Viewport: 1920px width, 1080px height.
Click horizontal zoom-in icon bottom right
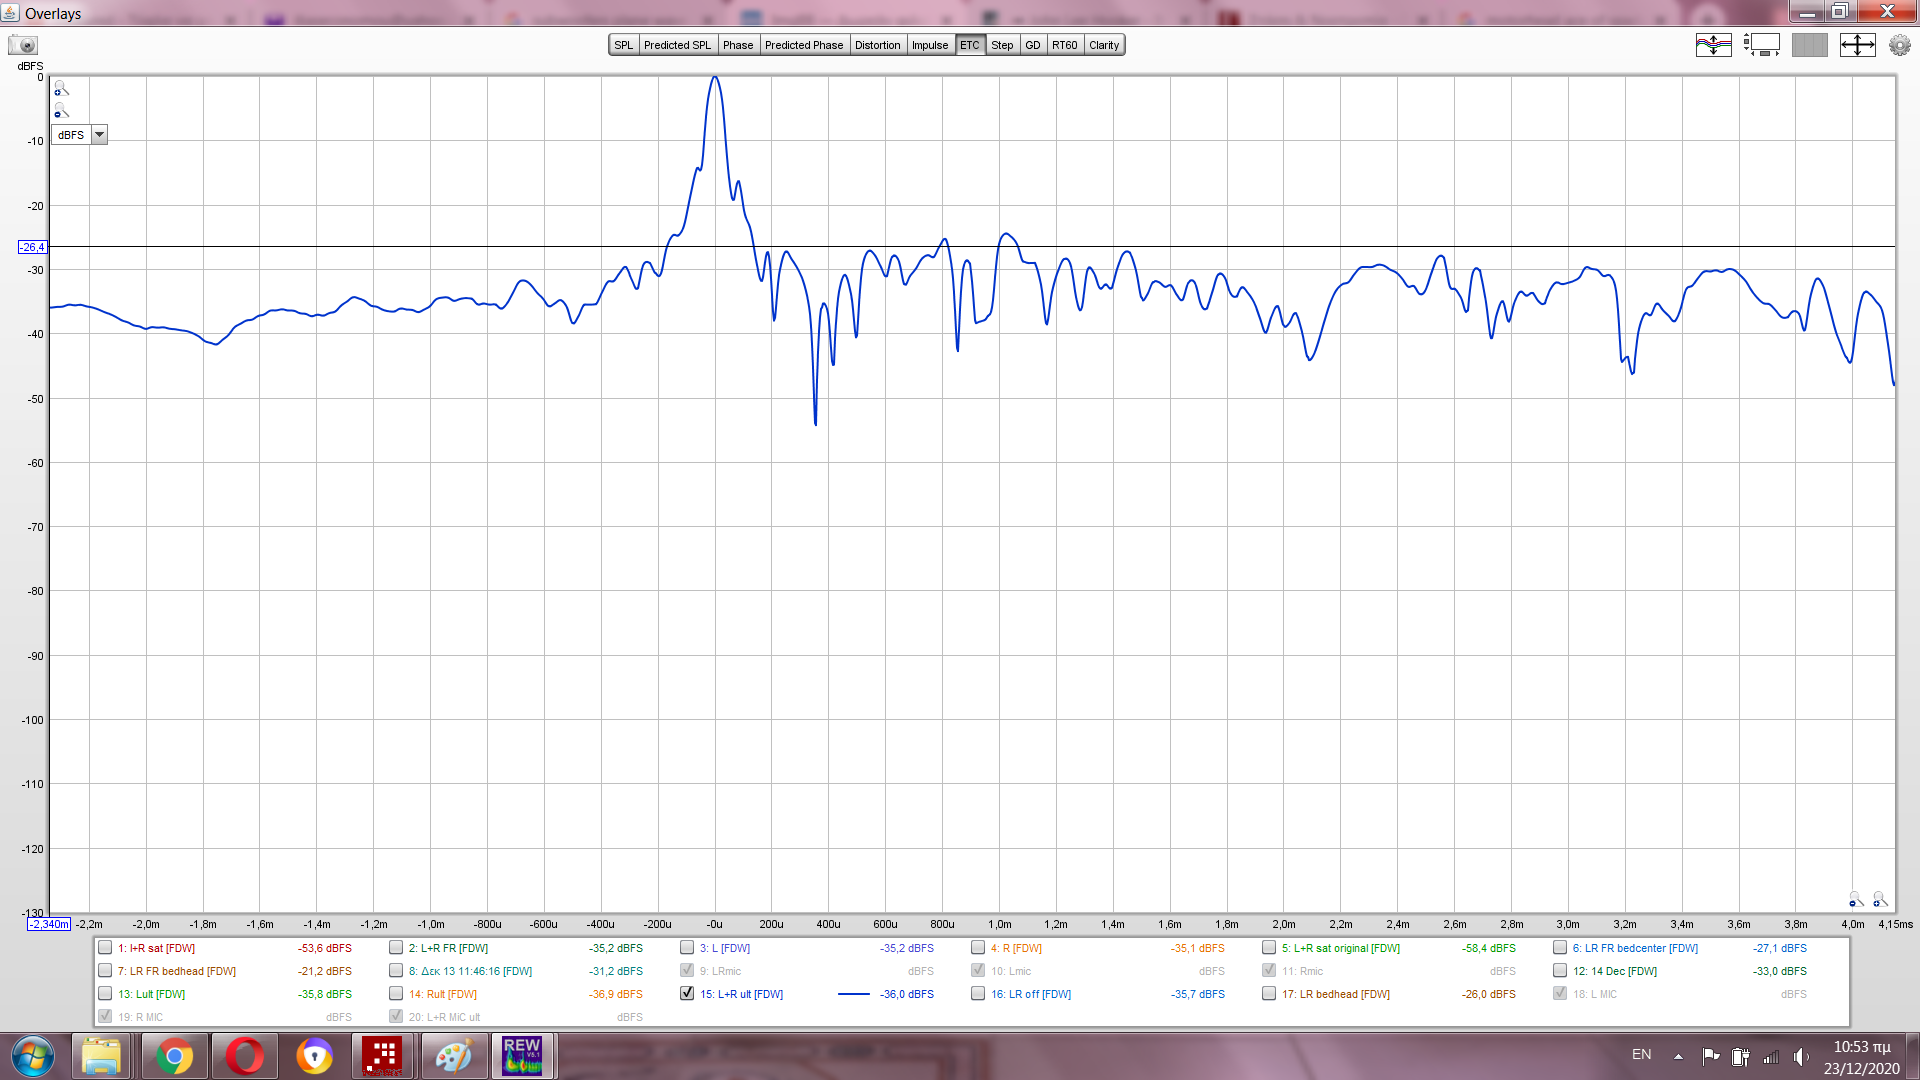[x=1880, y=899]
